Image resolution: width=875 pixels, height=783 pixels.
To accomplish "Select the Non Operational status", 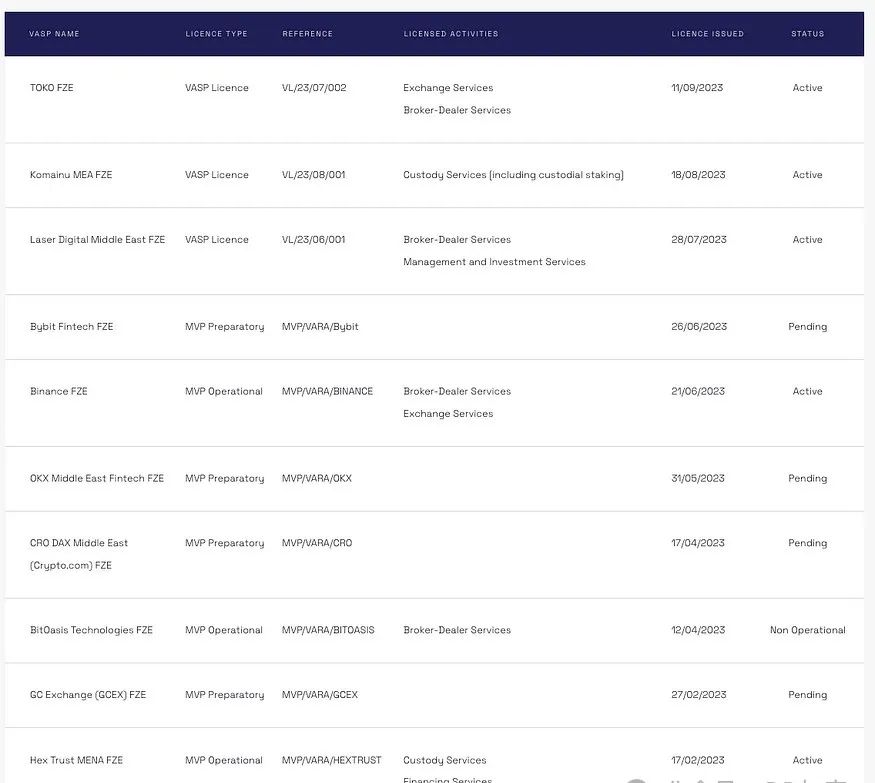I will [807, 630].
